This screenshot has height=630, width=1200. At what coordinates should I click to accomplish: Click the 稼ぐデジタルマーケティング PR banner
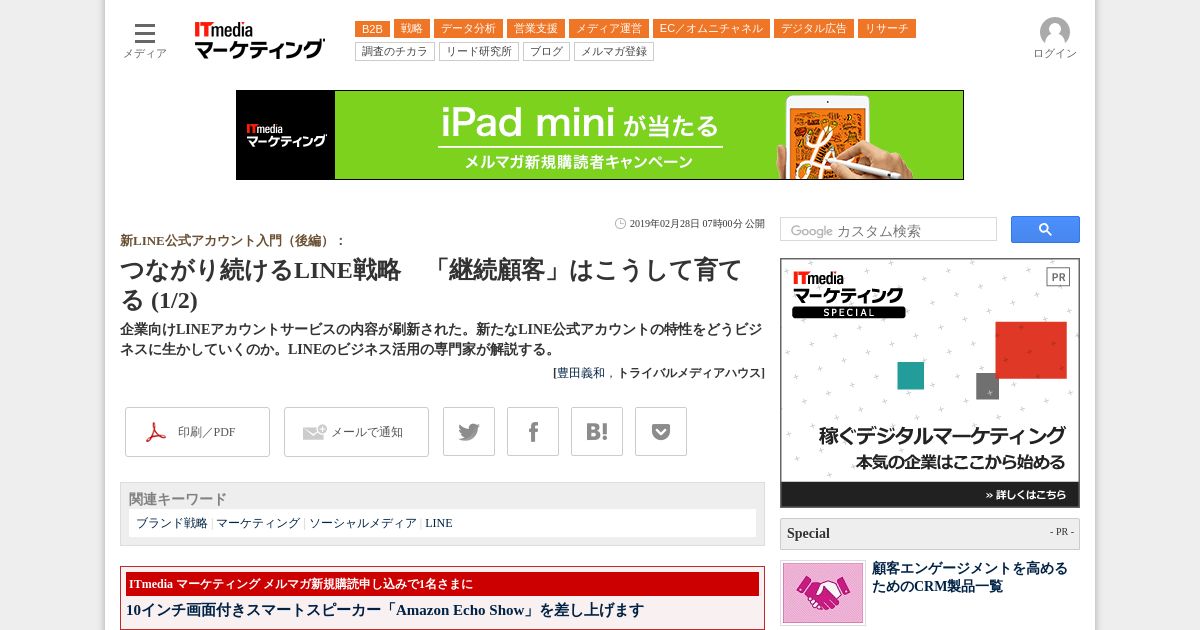930,383
